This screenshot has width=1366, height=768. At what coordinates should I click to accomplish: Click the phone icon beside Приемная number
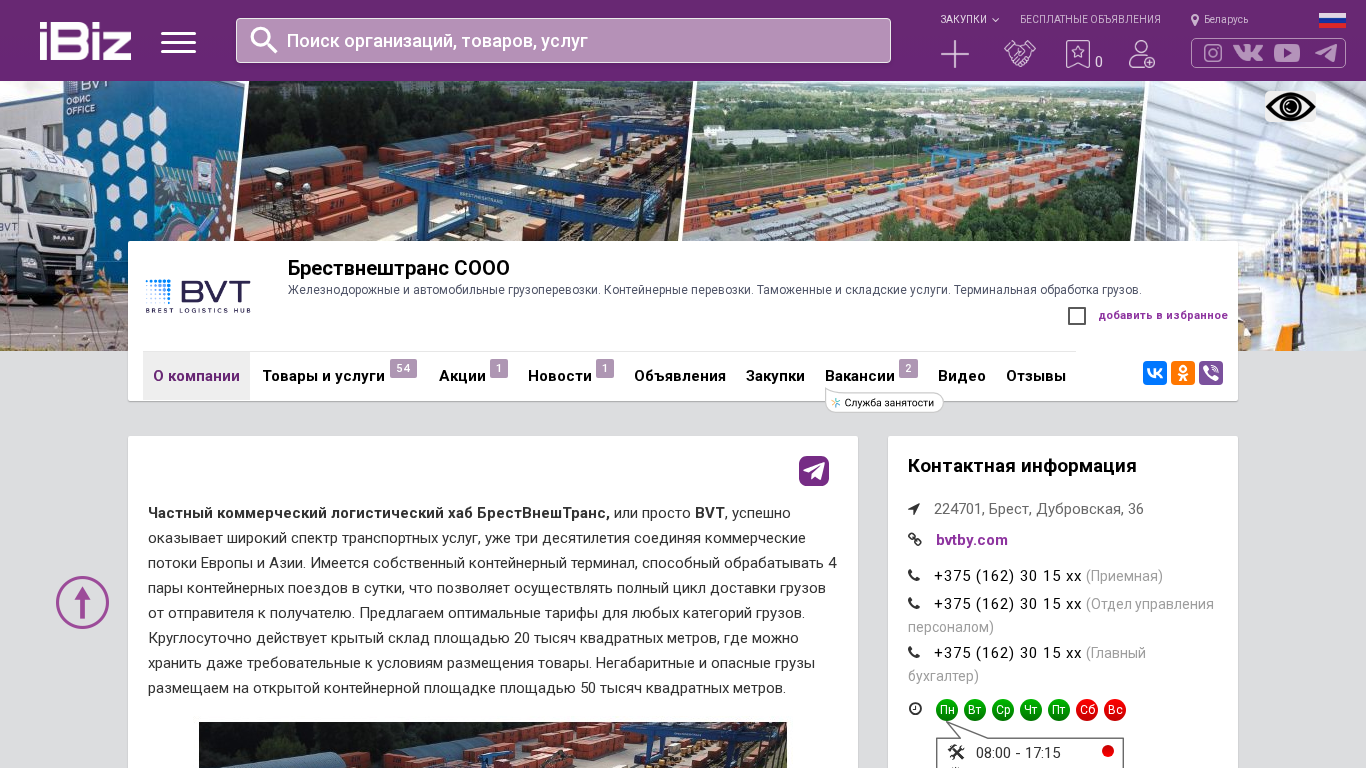914,575
